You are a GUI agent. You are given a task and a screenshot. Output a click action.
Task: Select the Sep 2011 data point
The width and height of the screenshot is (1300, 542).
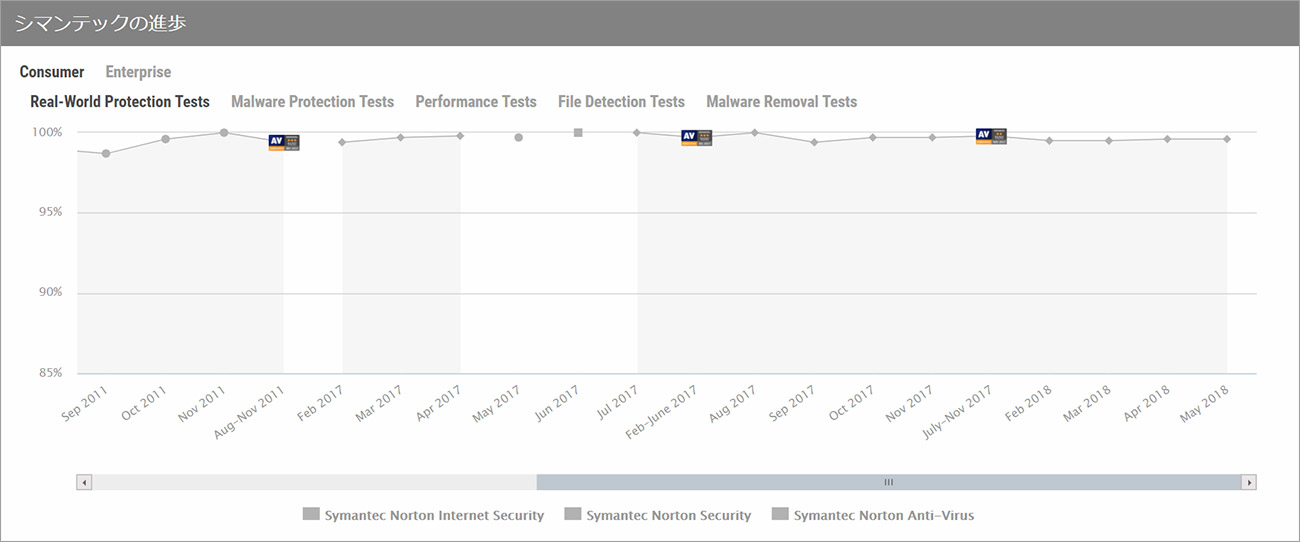[x=106, y=153]
